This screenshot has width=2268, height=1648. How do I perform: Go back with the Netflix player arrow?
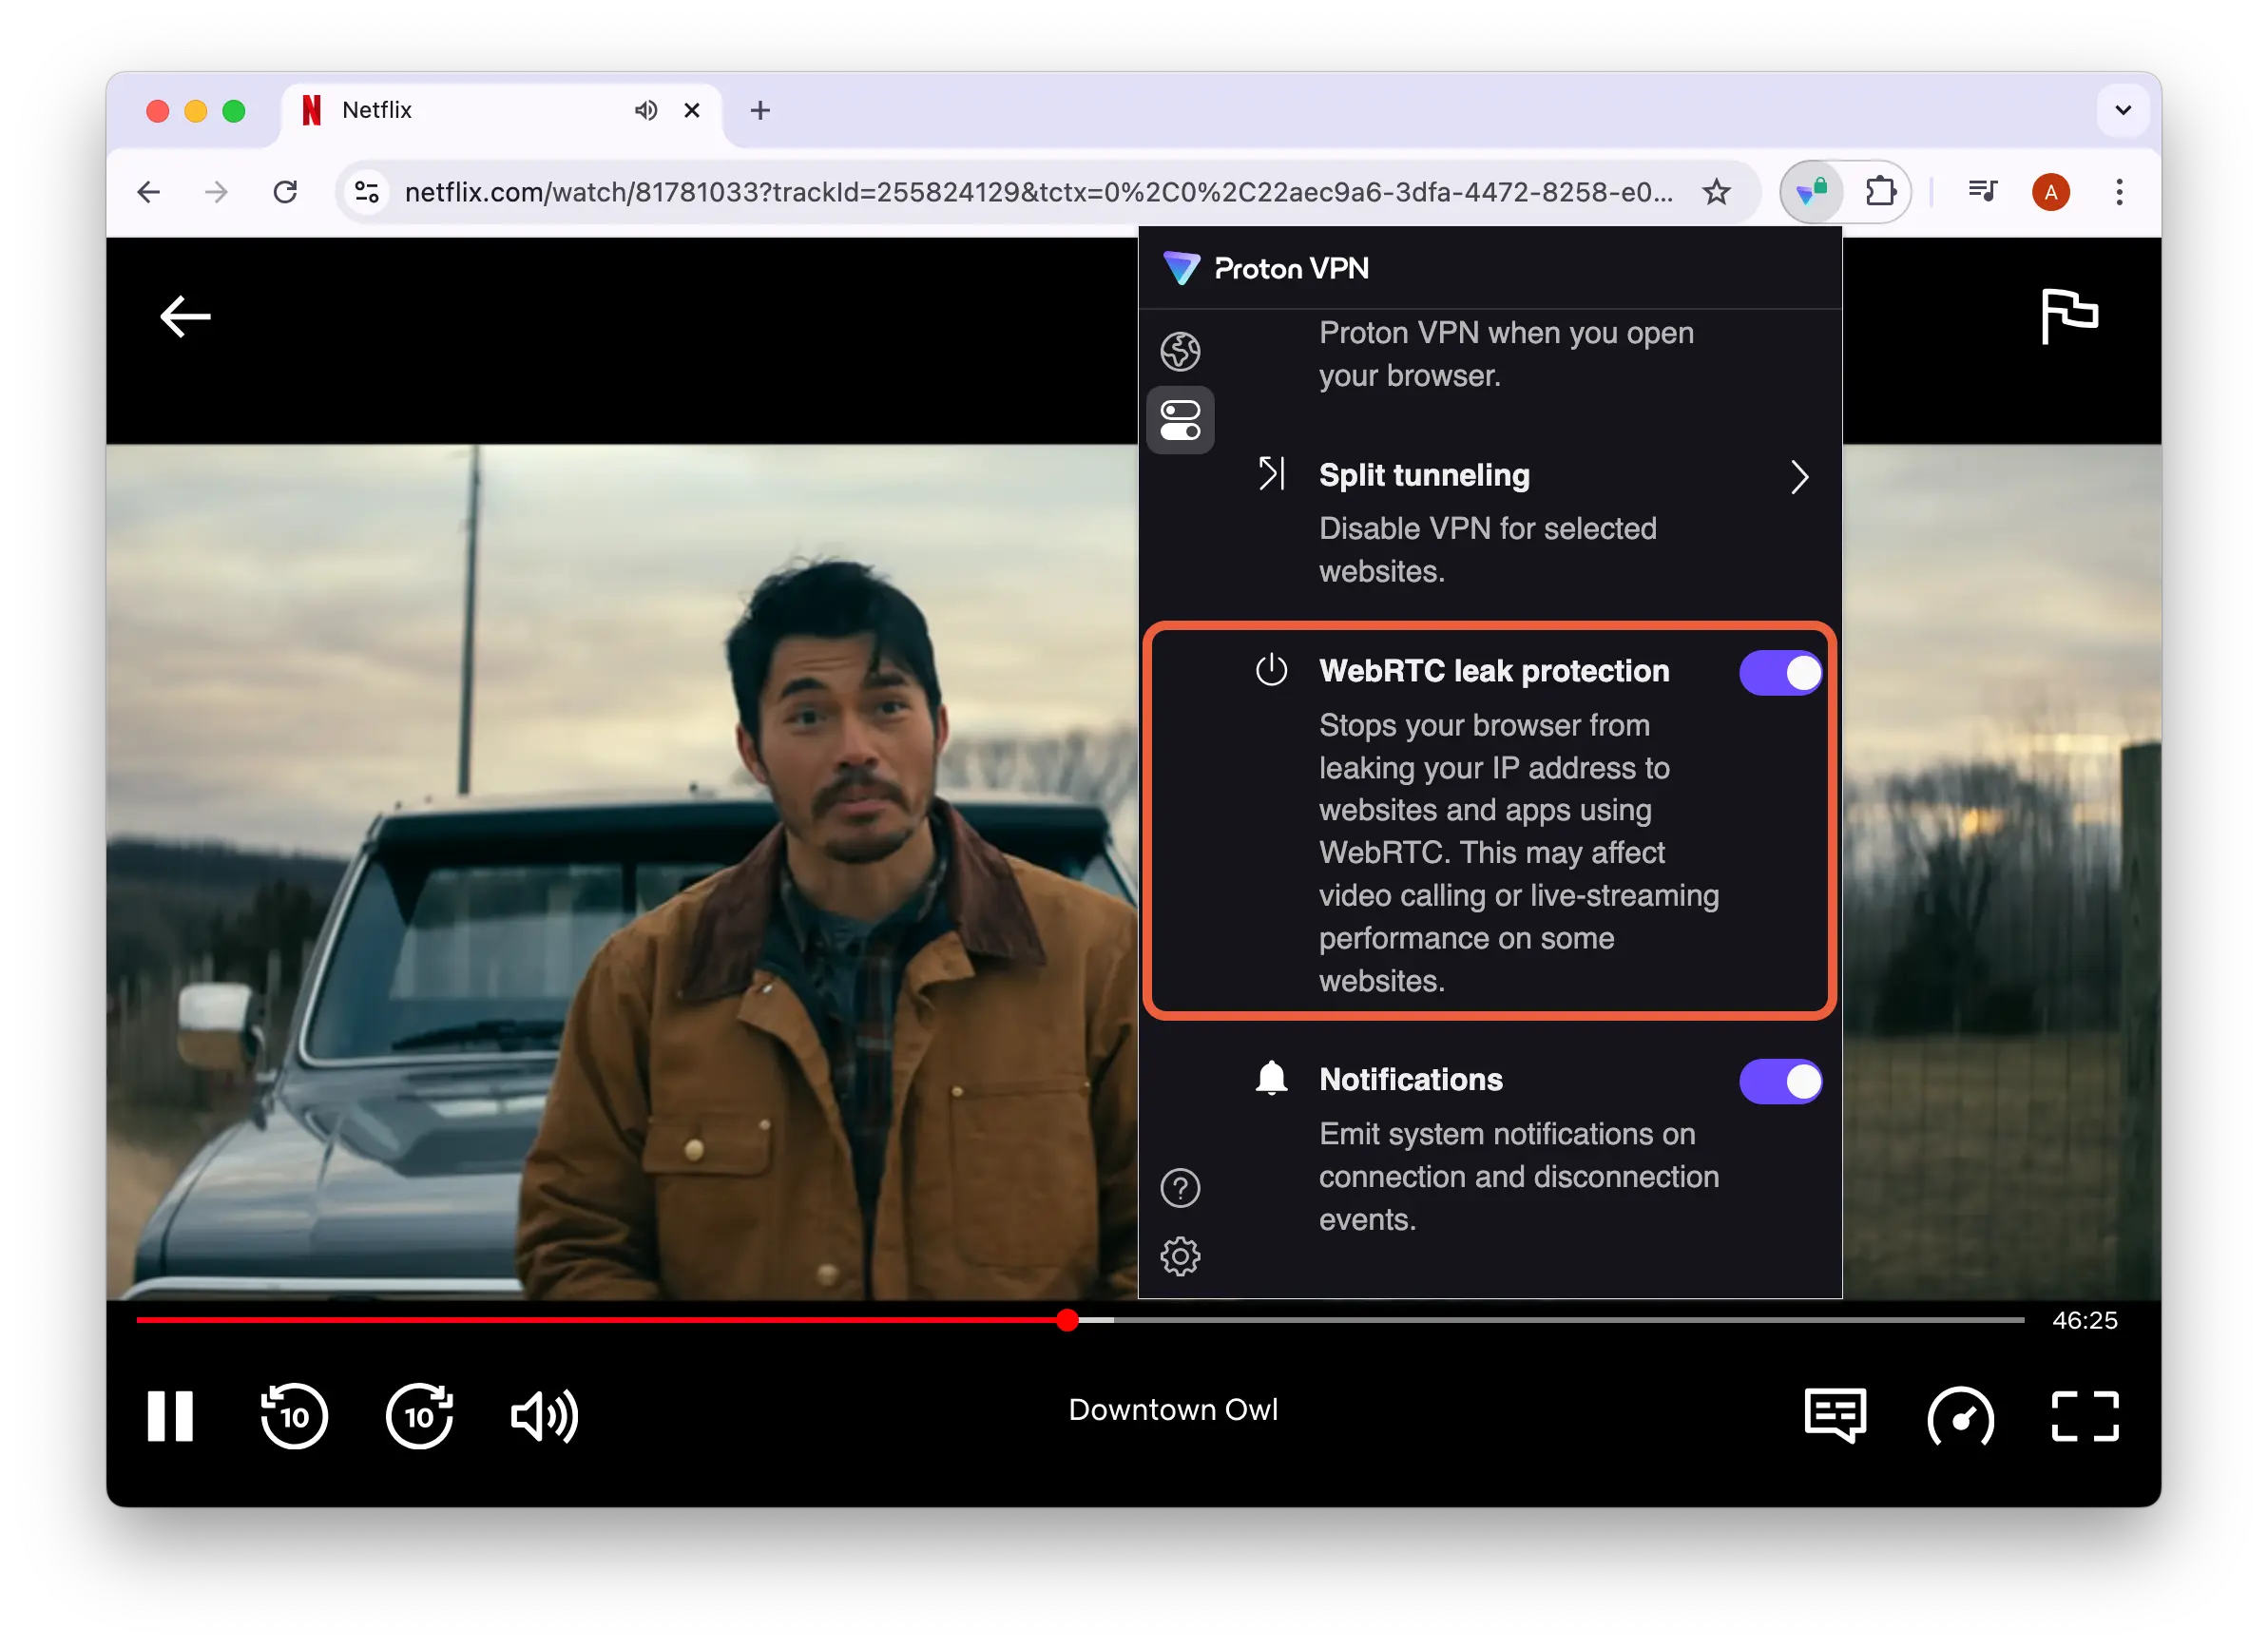(185, 317)
